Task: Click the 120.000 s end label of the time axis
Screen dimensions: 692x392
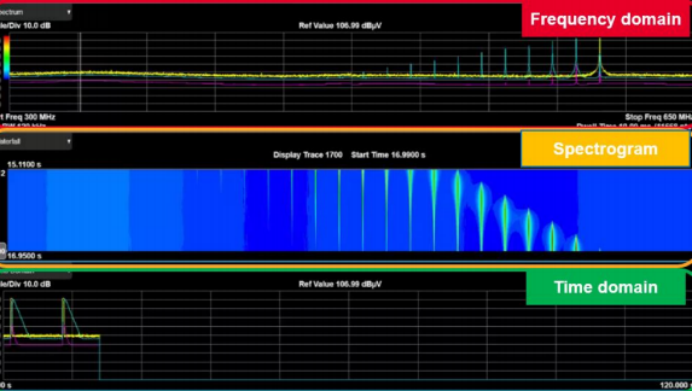Action: tap(676, 385)
